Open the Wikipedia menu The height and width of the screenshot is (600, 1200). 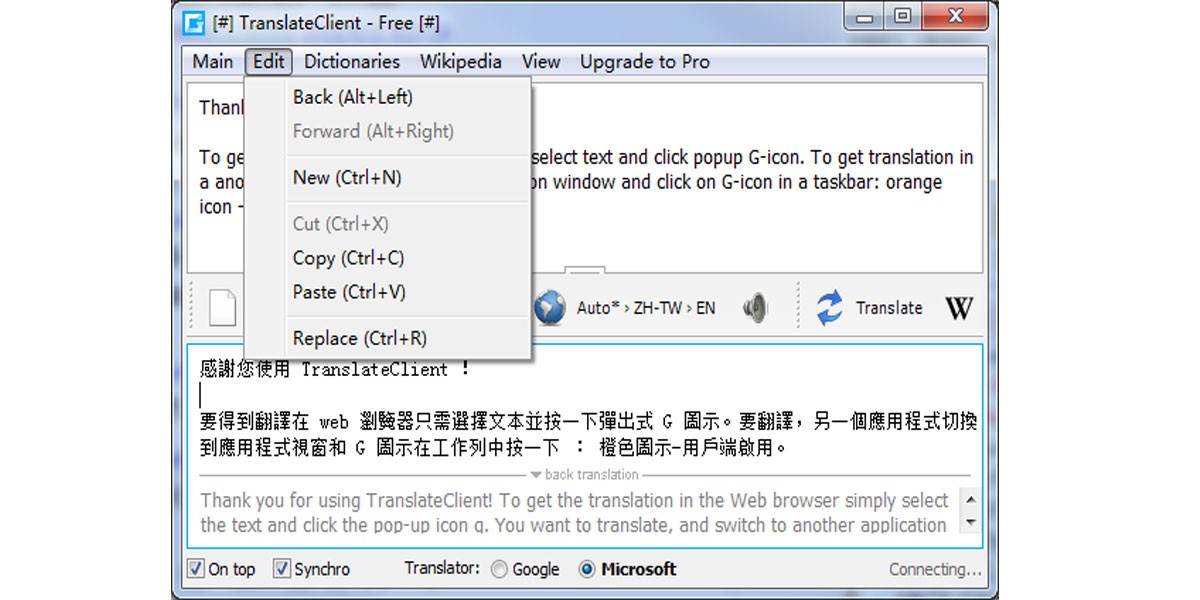pyautogui.click(x=461, y=62)
